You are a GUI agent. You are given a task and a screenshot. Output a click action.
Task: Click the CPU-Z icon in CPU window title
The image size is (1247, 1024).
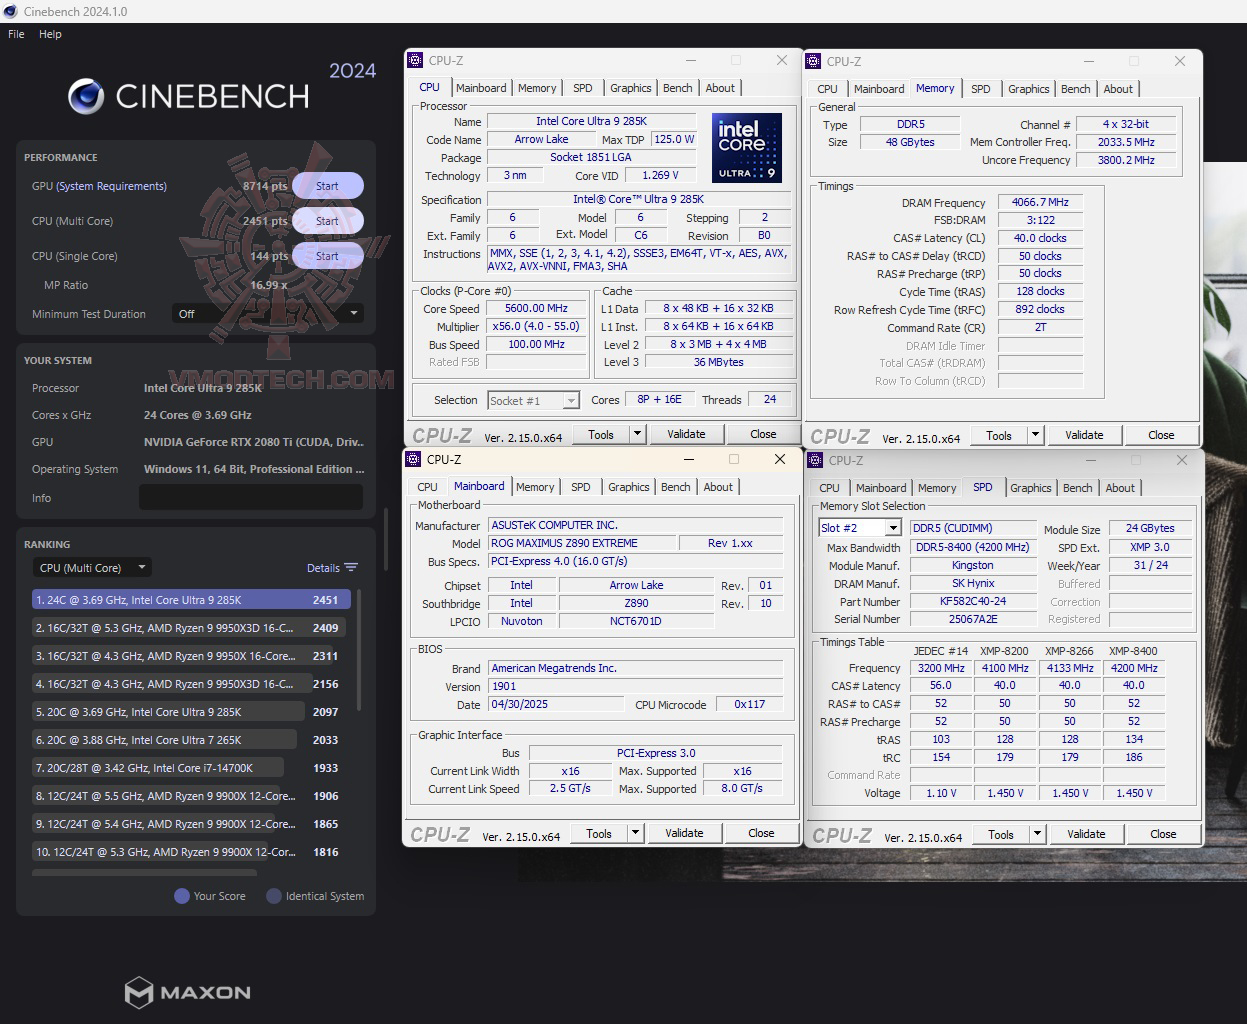416,60
